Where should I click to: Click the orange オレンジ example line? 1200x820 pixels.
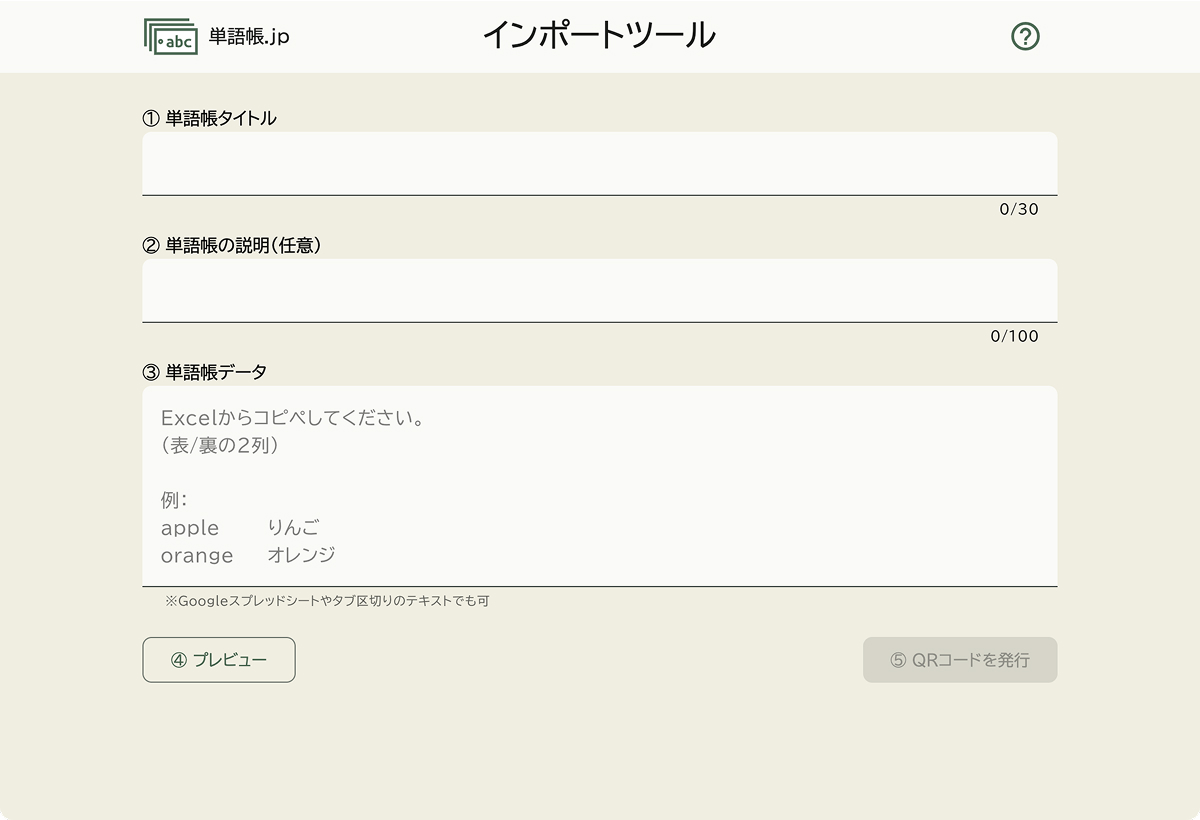[248, 555]
